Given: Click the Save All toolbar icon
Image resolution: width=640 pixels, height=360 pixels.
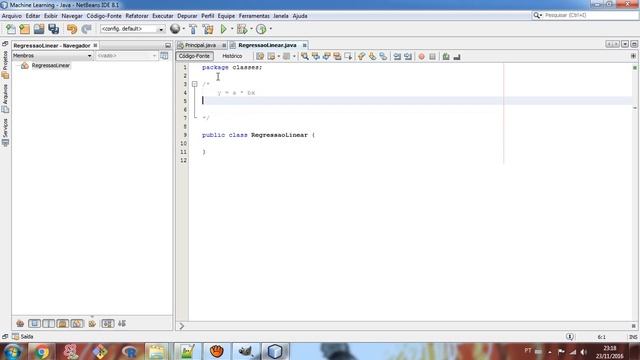Looking at the screenshot, I should coord(53,29).
